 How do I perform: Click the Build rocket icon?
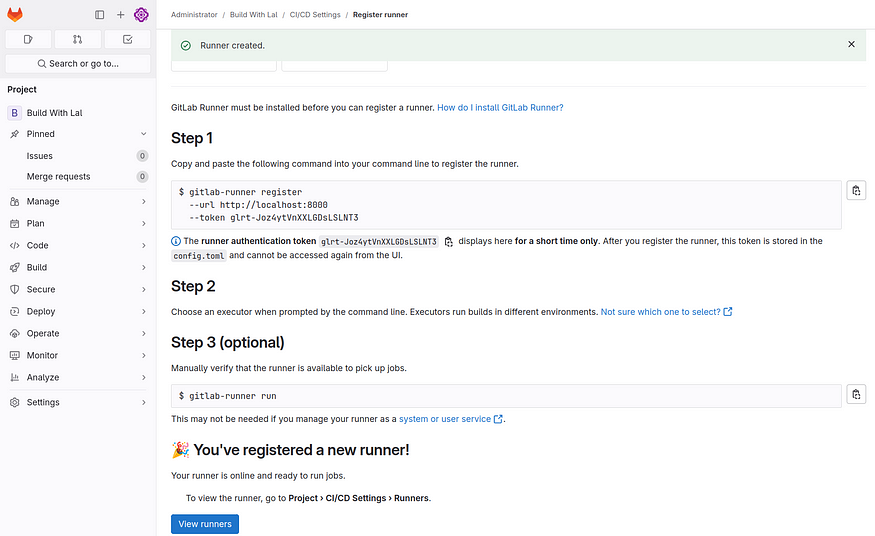[x=15, y=268]
